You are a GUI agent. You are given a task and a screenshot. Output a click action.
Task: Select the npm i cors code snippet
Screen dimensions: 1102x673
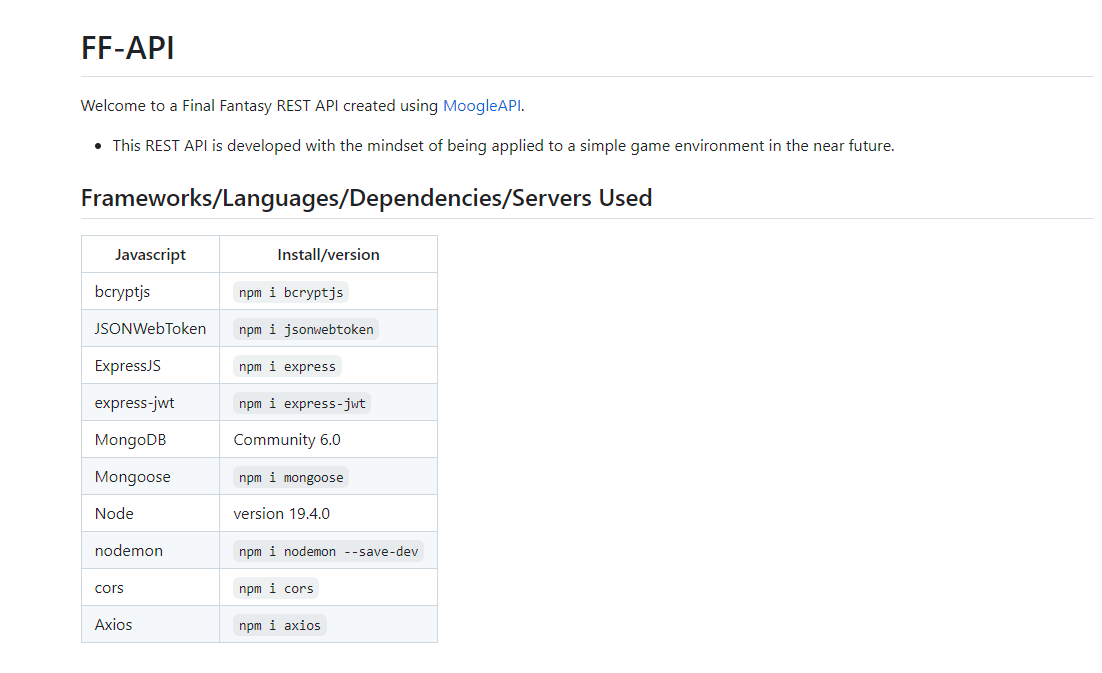click(276, 588)
